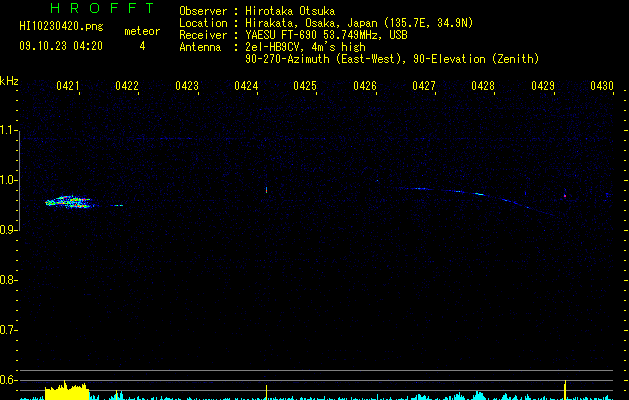
Task: Click the 1.1 kHz frequency axis label
Action: 8,130
